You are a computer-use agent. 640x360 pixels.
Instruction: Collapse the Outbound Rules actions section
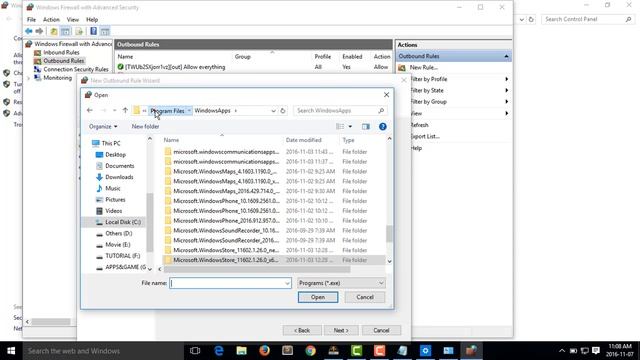[506, 56]
